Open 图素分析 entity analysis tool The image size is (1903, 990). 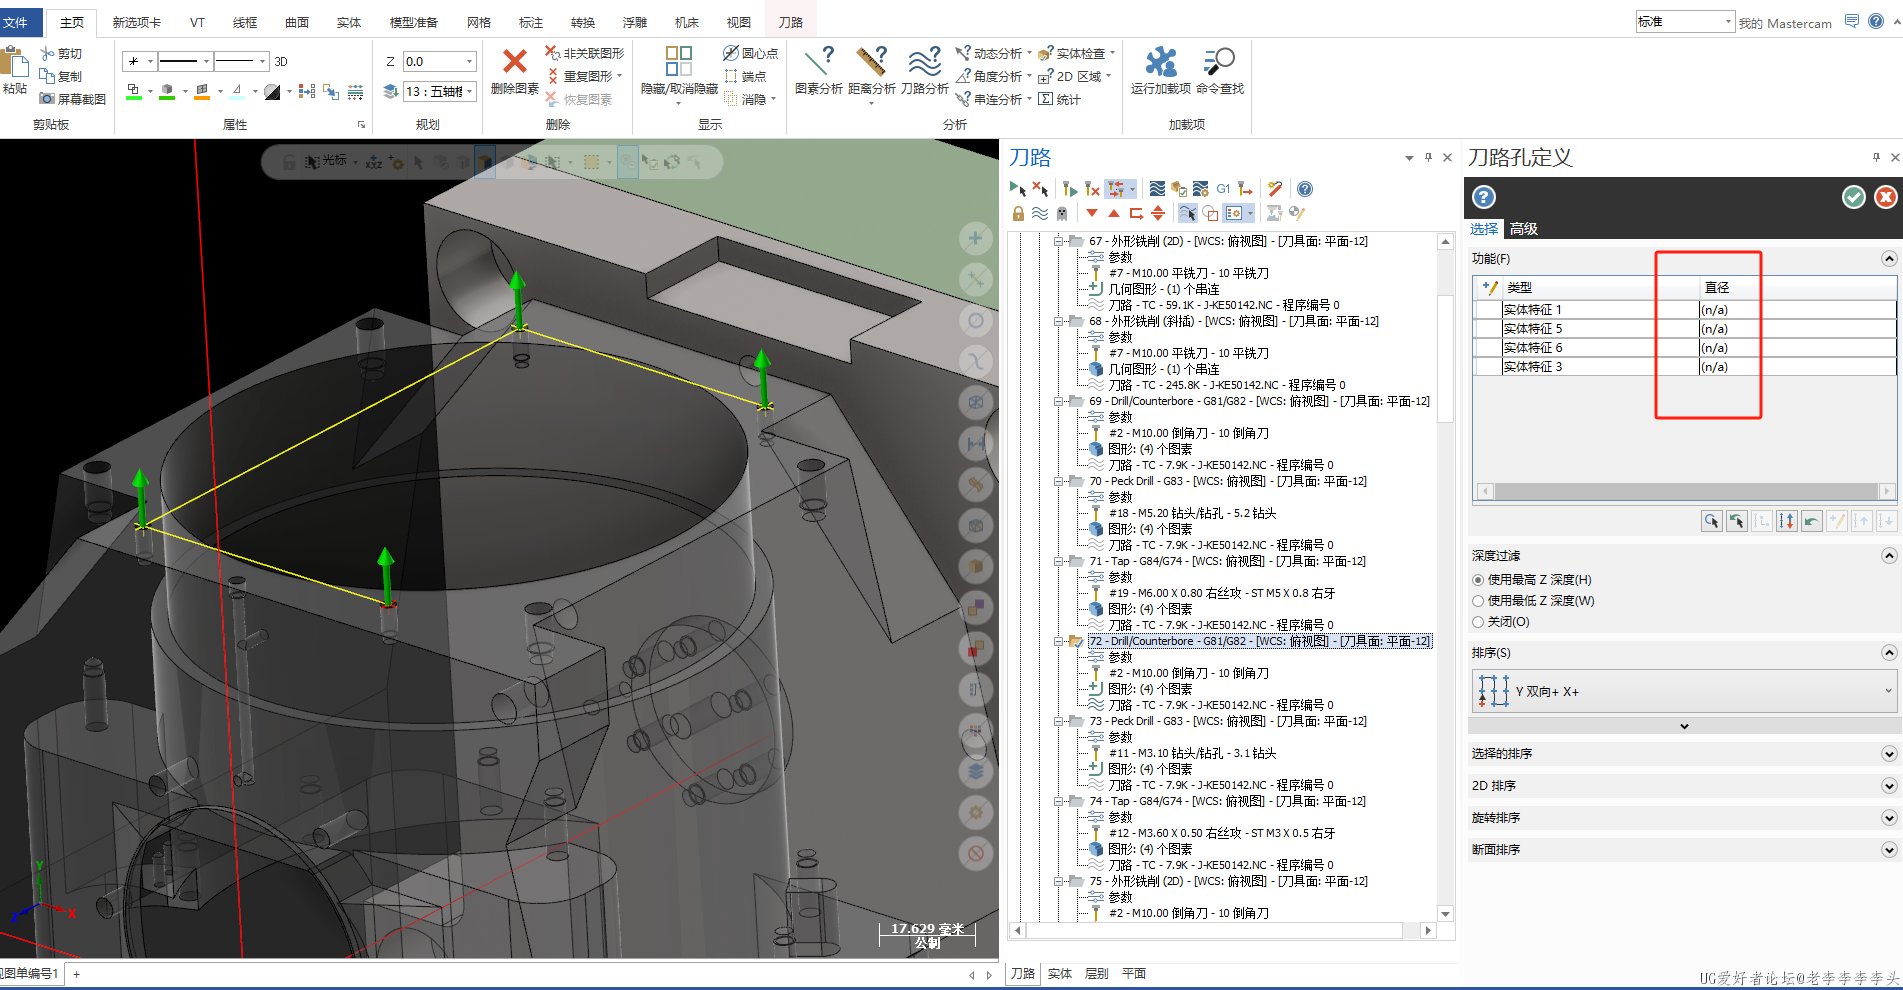(x=818, y=62)
